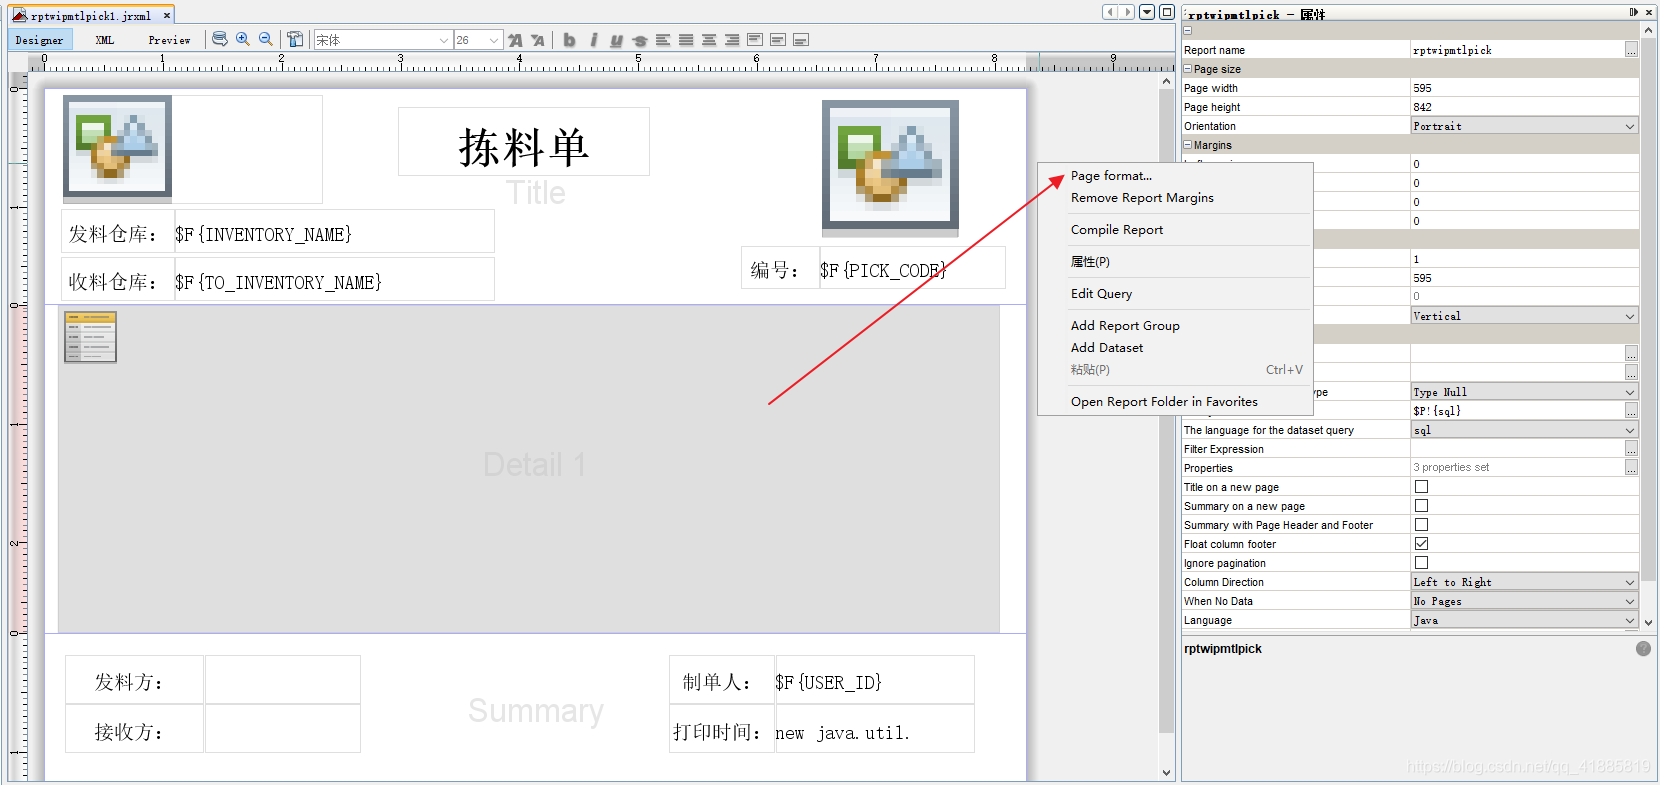
Task: Set vertical align bottom
Action: pos(801,40)
